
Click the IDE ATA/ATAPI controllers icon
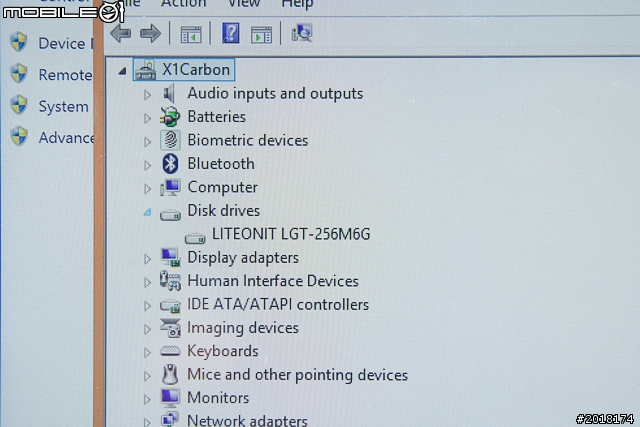pos(170,306)
